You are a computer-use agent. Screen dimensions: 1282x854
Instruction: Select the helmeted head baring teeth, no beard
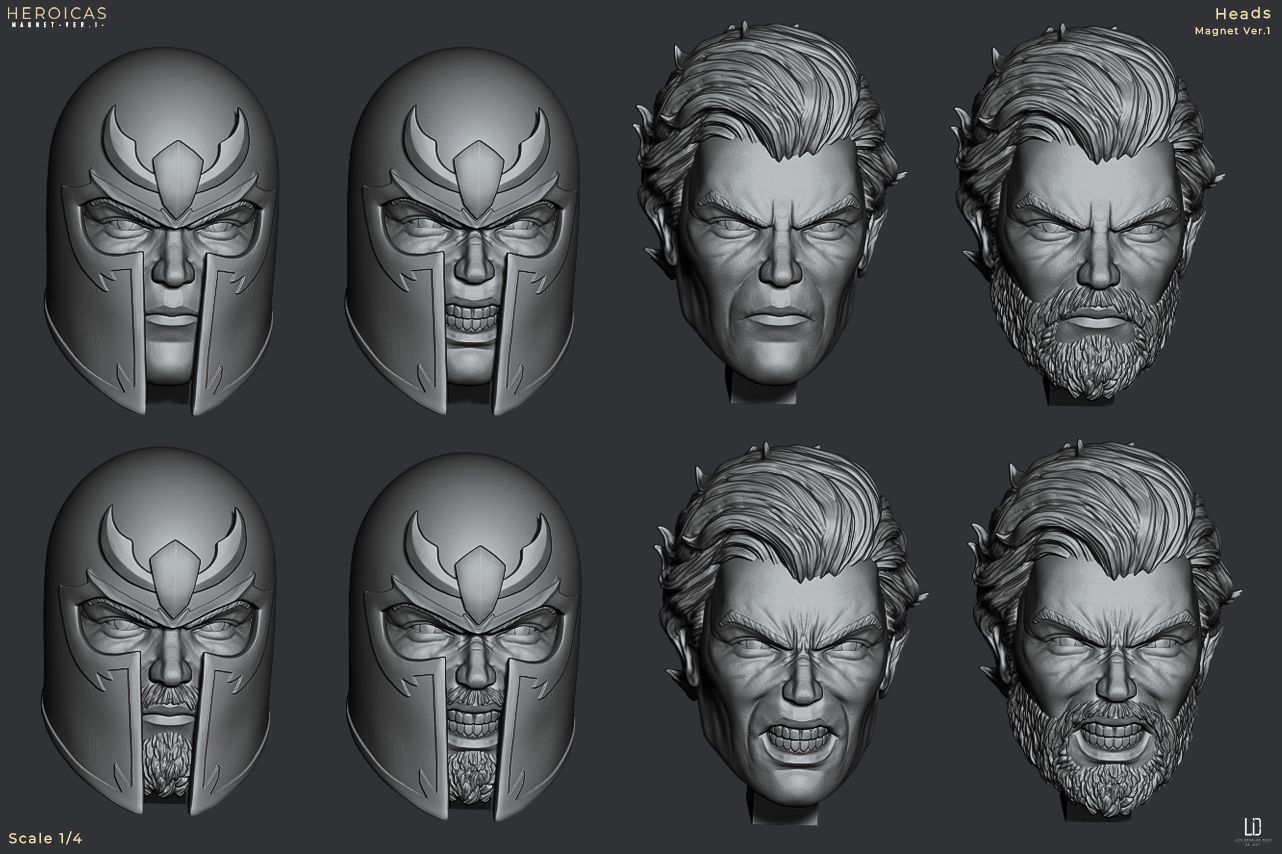[462, 231]
